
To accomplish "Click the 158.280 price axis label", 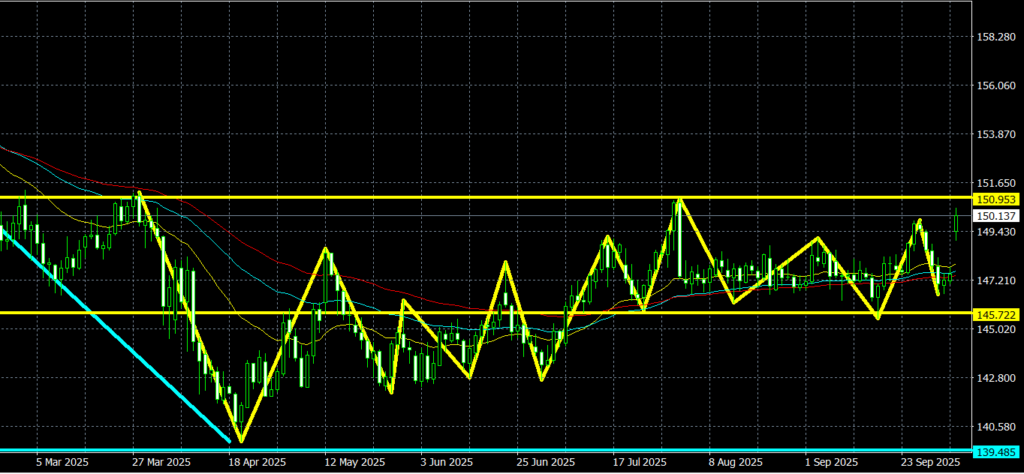I will 994,37.
